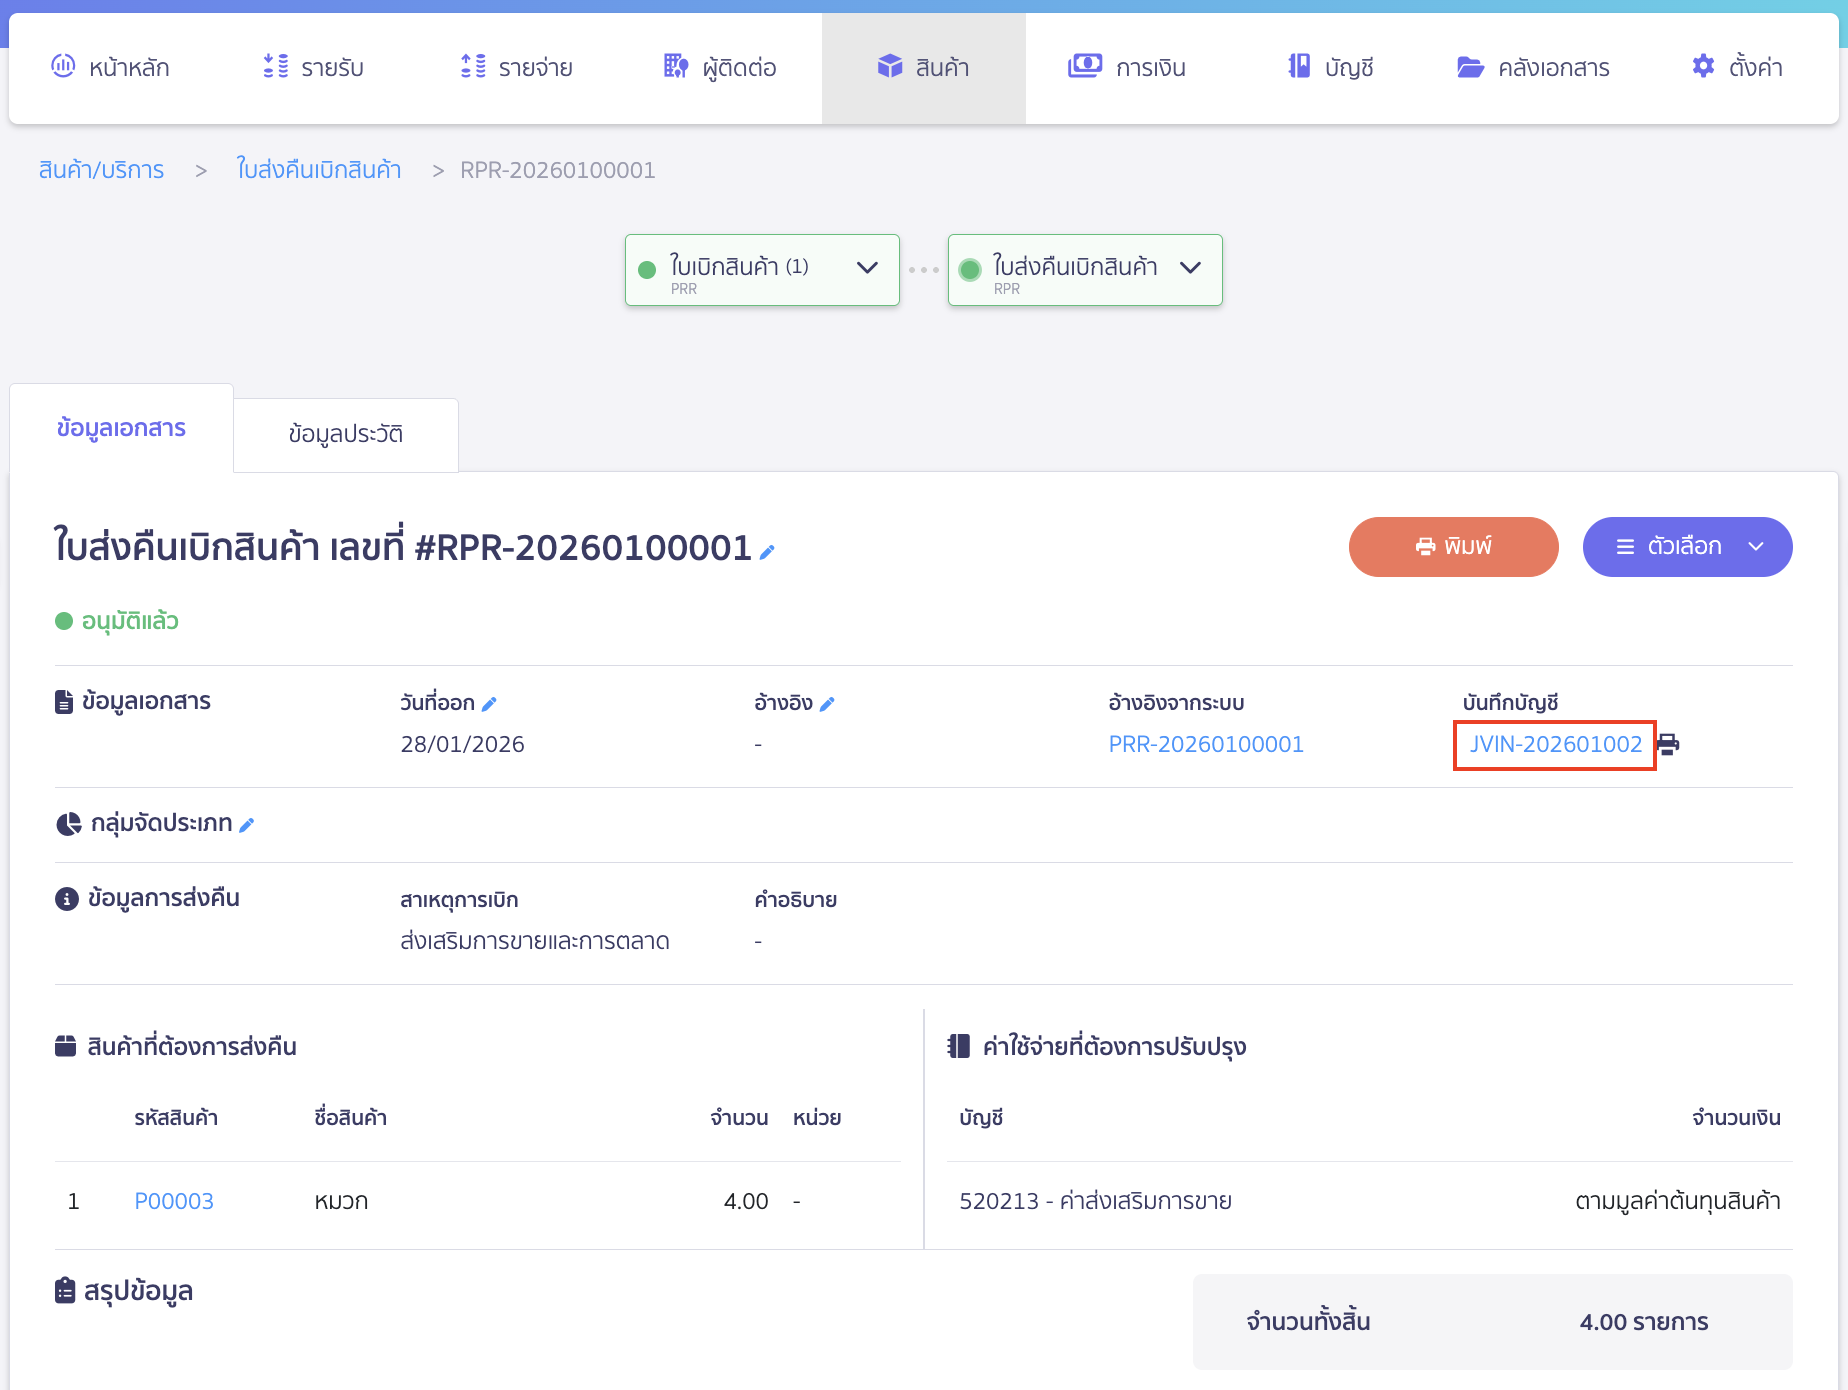Click the pencil icon beside document number title

click(767, 552)
